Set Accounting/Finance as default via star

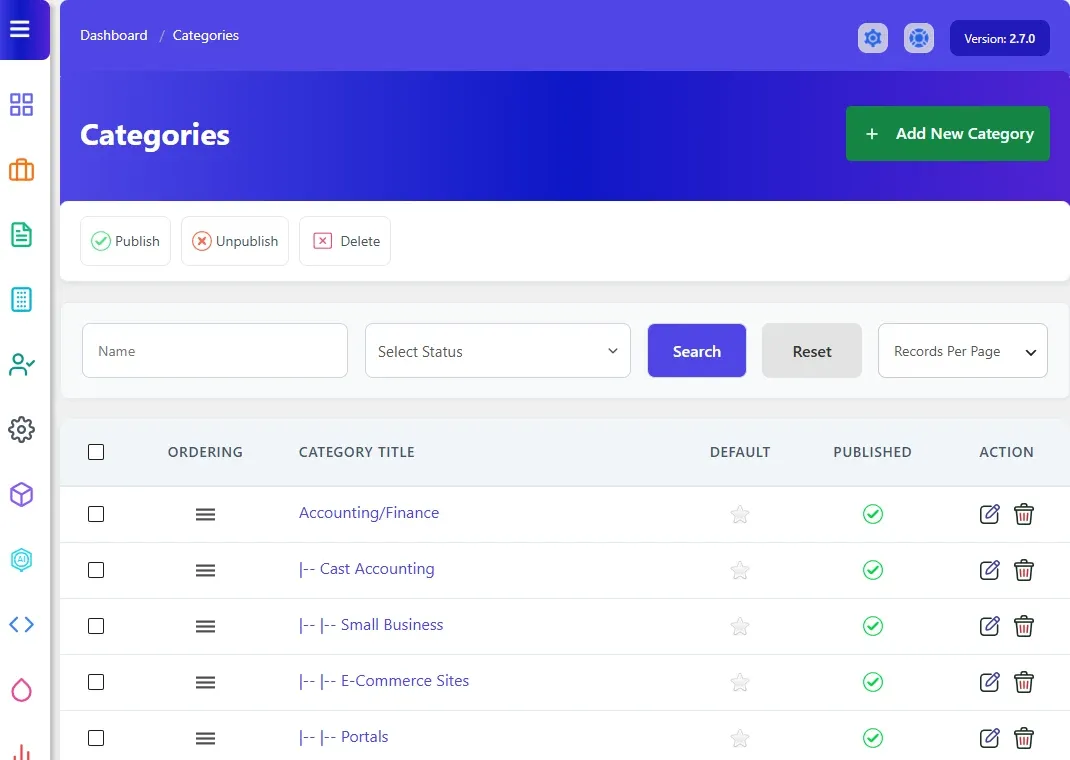[740, 514]
